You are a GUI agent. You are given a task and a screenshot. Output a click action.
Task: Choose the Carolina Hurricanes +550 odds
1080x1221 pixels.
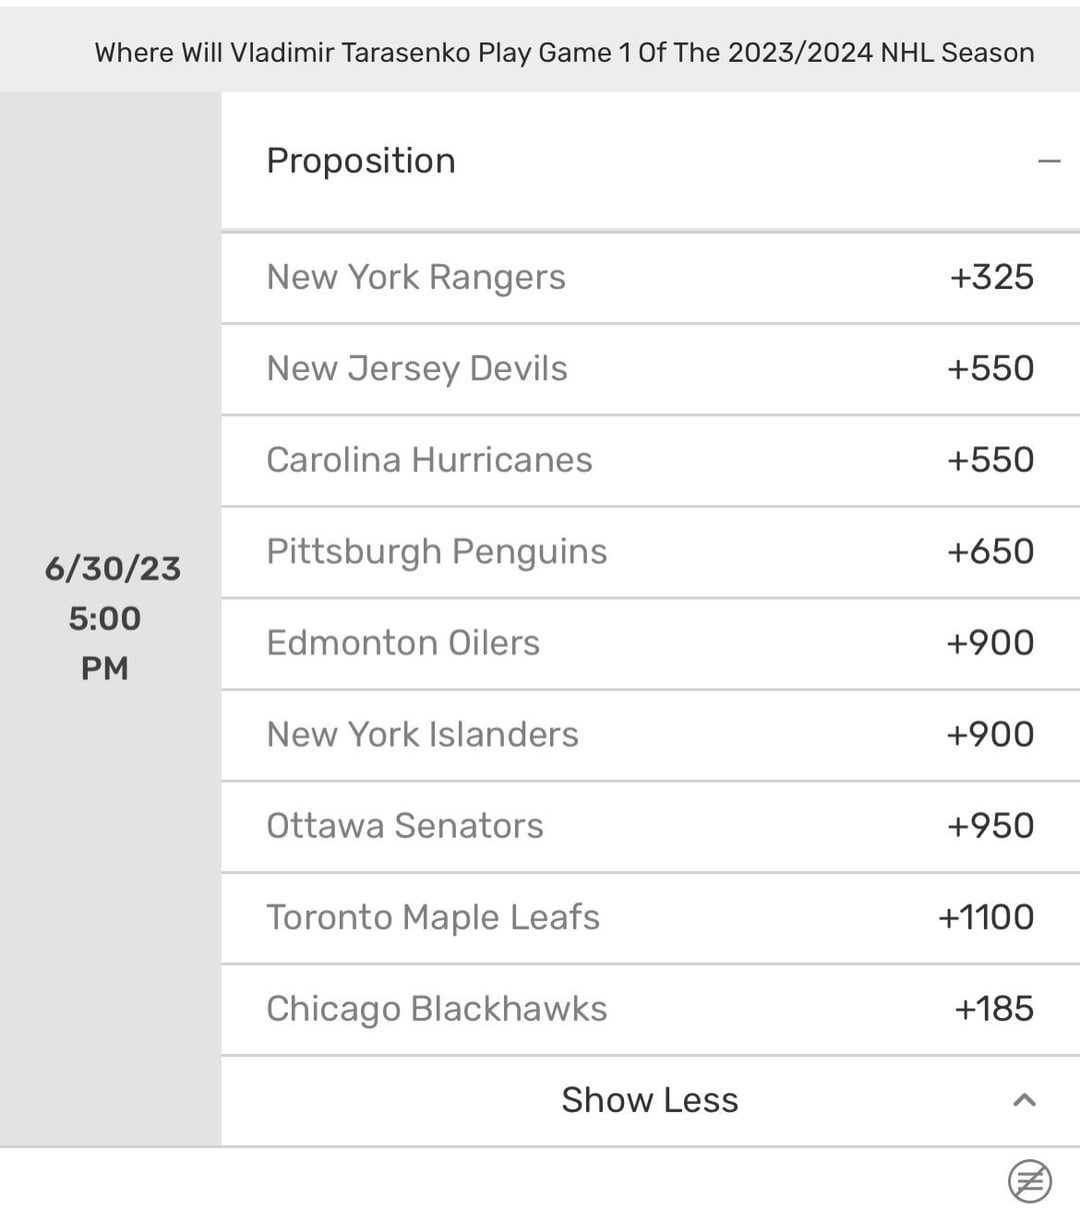[990, 460]
